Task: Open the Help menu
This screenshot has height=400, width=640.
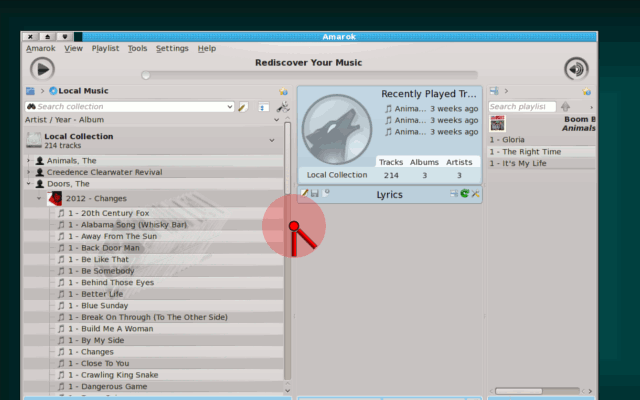Action: tap(207, 48)
